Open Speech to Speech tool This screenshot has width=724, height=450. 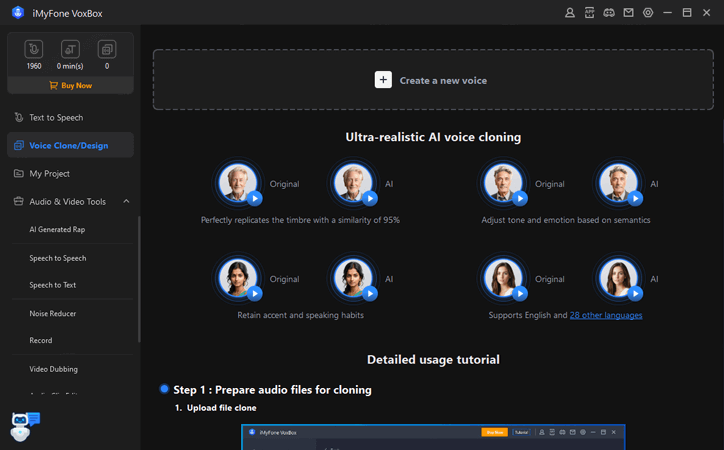coord(58,258)
